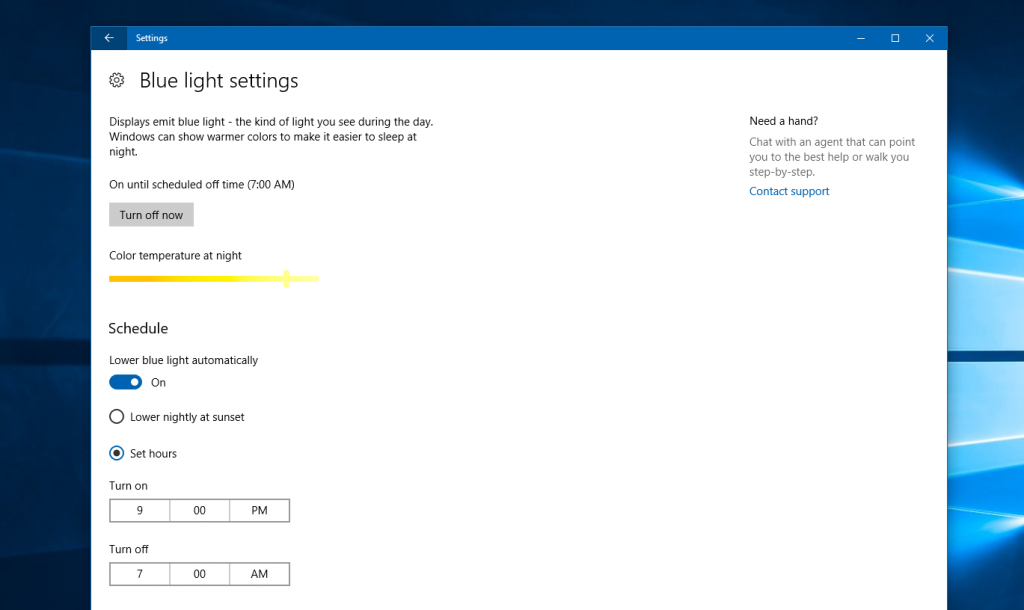Screen dimensions: 1024x610
Task: Open the Turn off AM selector
Action: click(x=259, y=574)
